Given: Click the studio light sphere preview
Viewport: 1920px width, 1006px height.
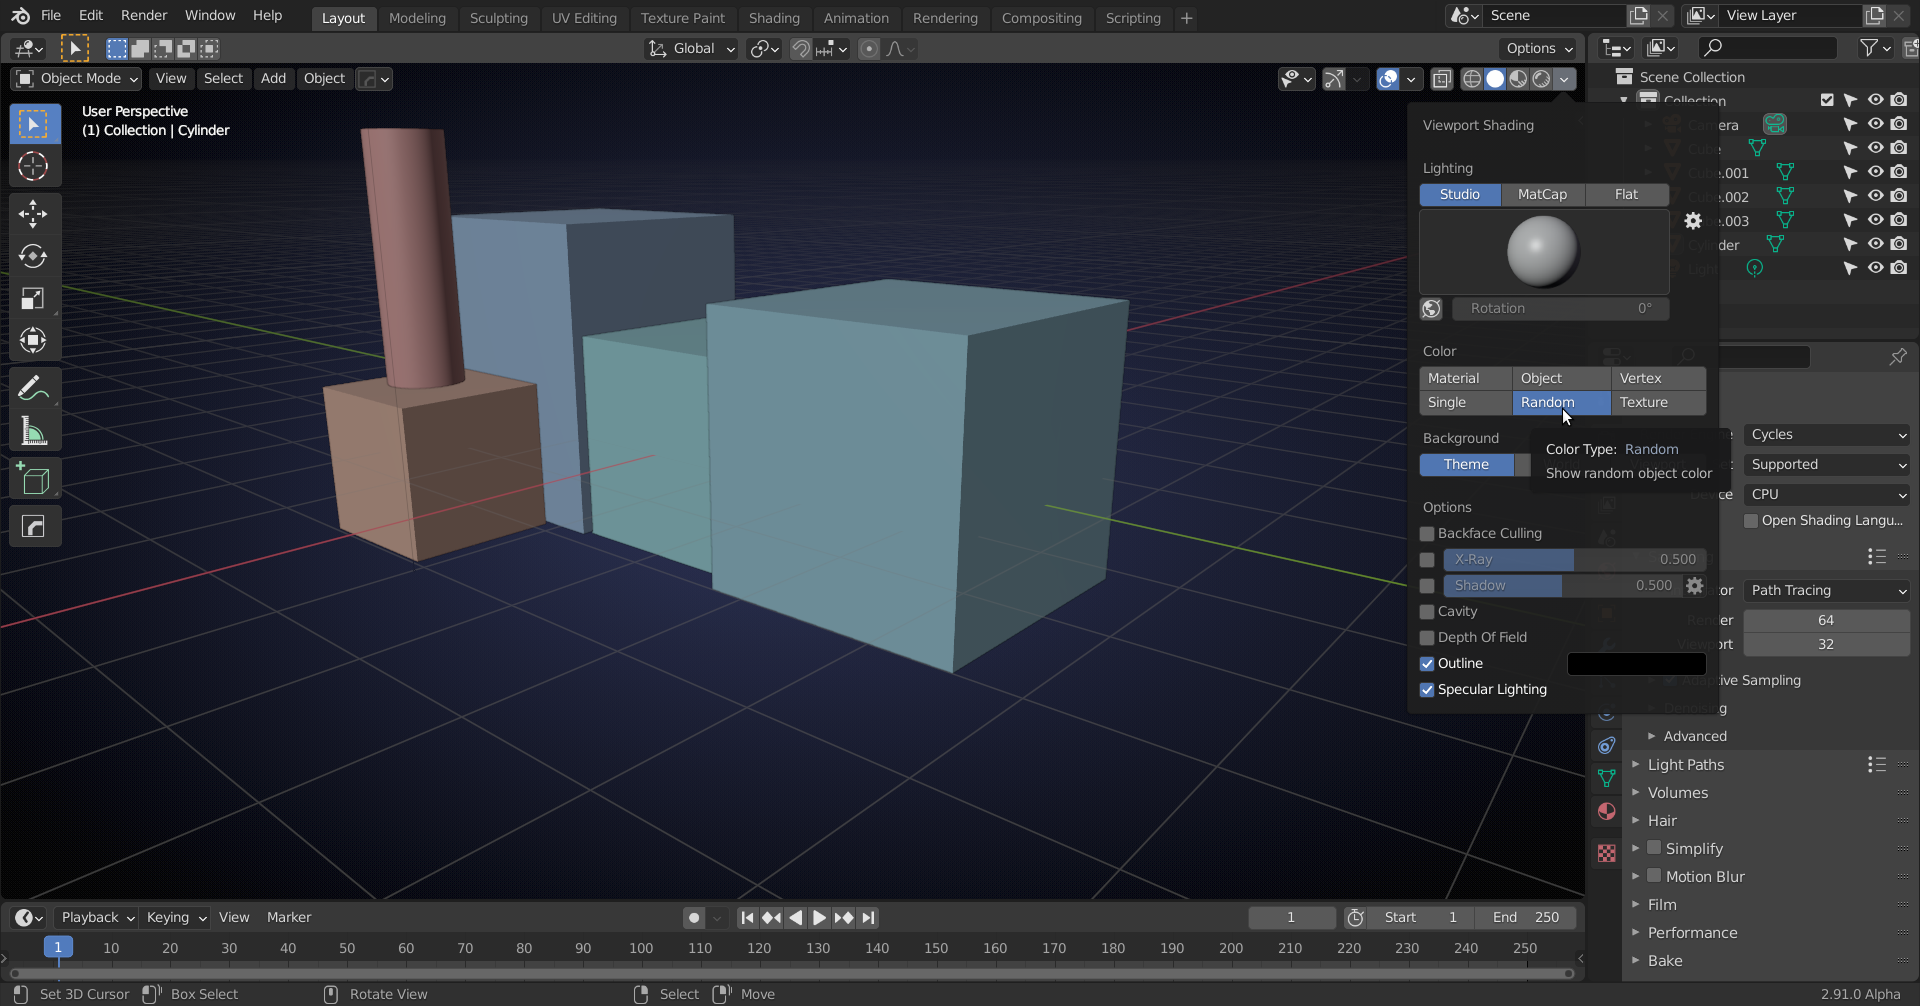Looking at the screenshot, I should [1543, 251].
